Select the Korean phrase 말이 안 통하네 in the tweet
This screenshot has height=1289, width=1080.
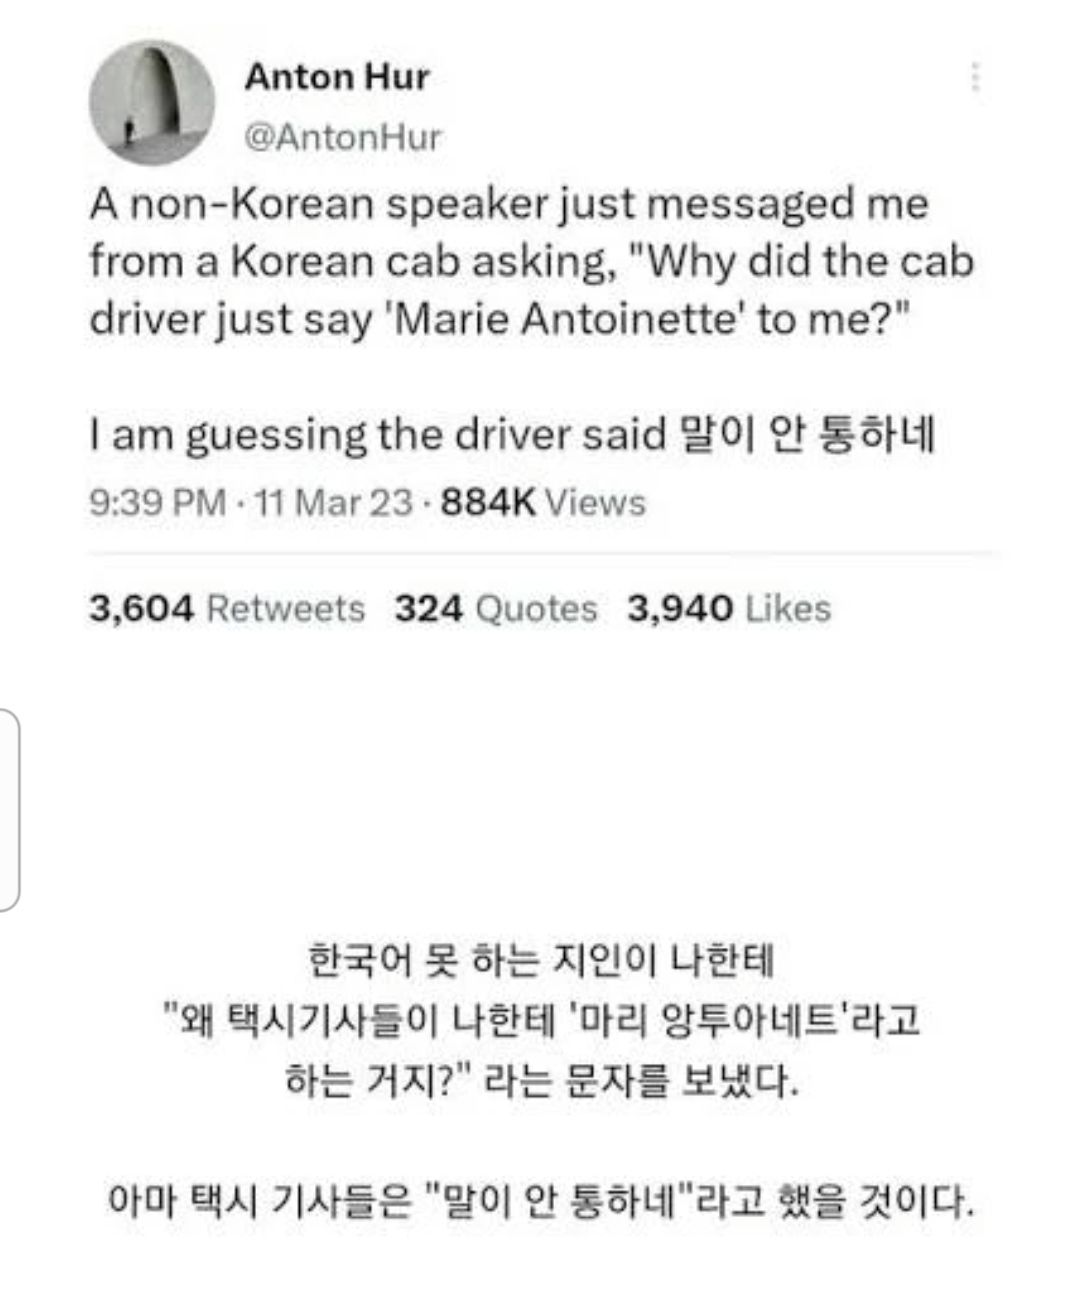(x=806, y=435)
